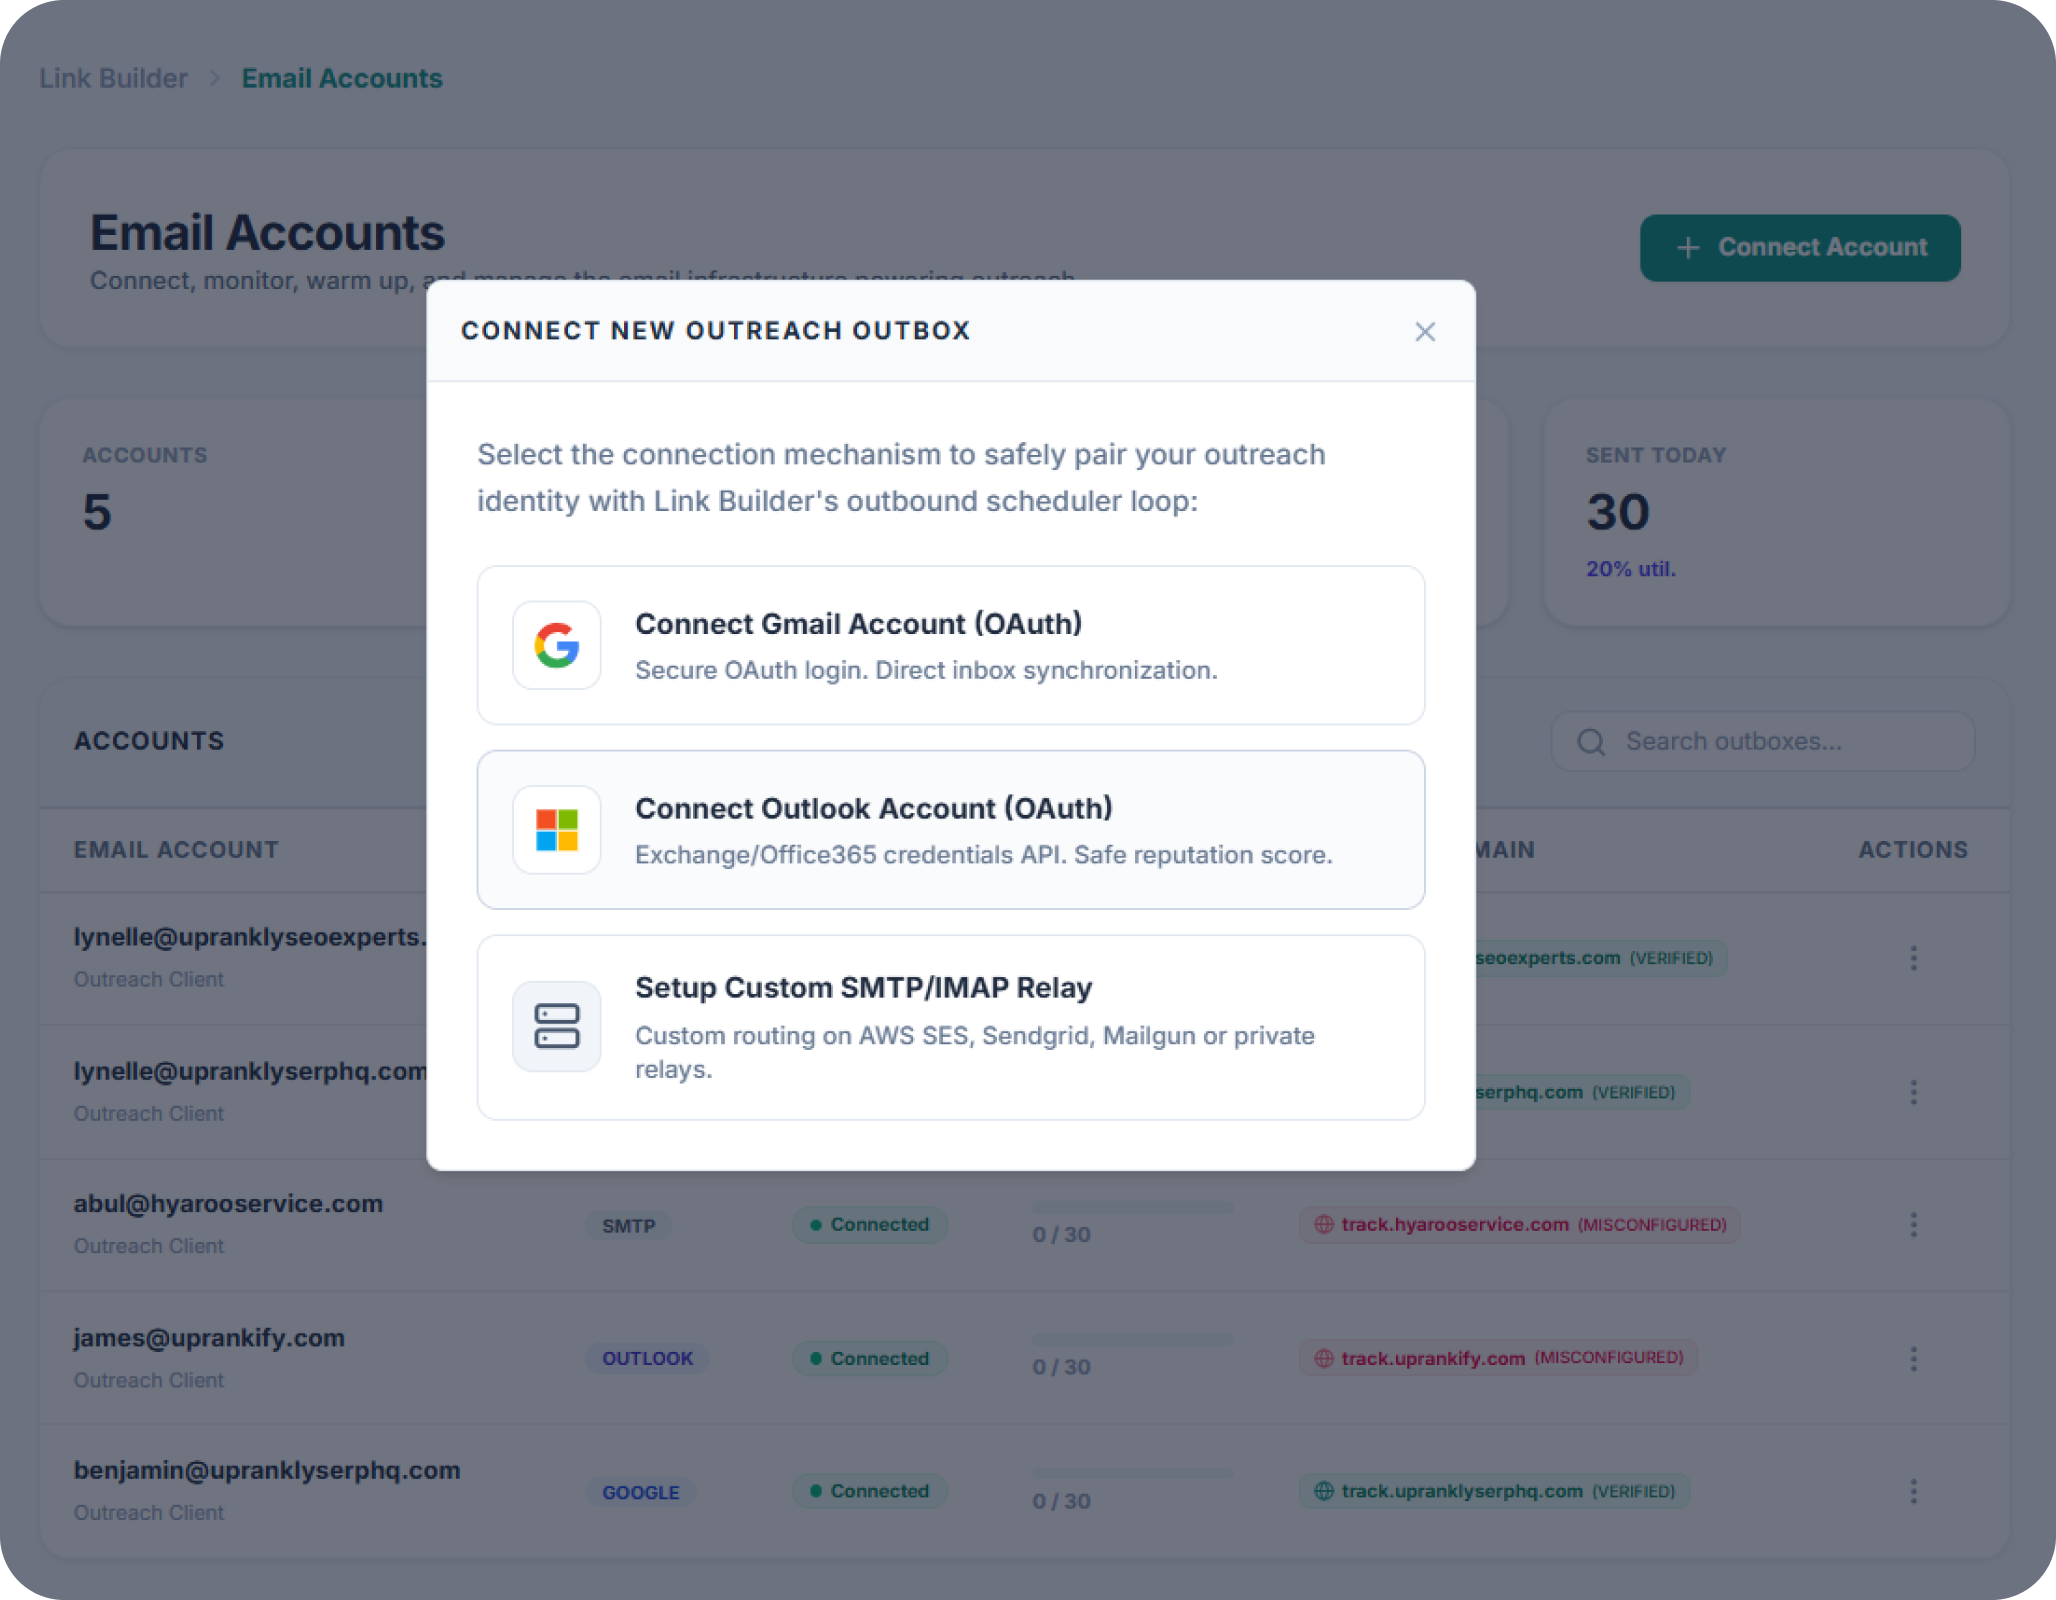The width and height of the screenshot is (2056, 1600).
Task: Click usage progress bar for james@uprankify.com
Action: click(1133, 1340)
